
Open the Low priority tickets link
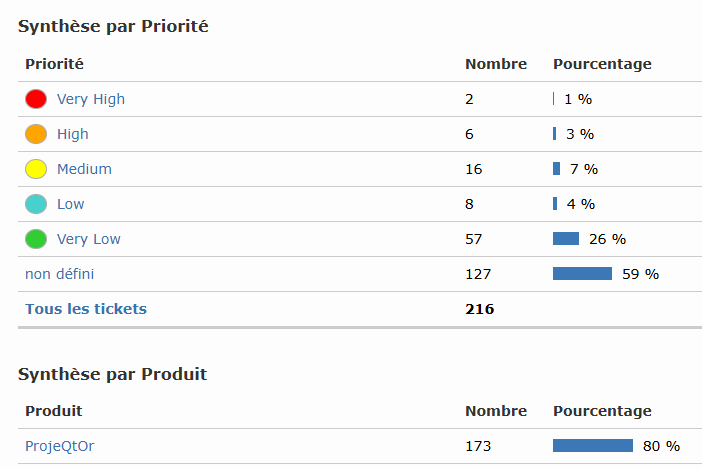pyautogui.click(x=71, y=204)
